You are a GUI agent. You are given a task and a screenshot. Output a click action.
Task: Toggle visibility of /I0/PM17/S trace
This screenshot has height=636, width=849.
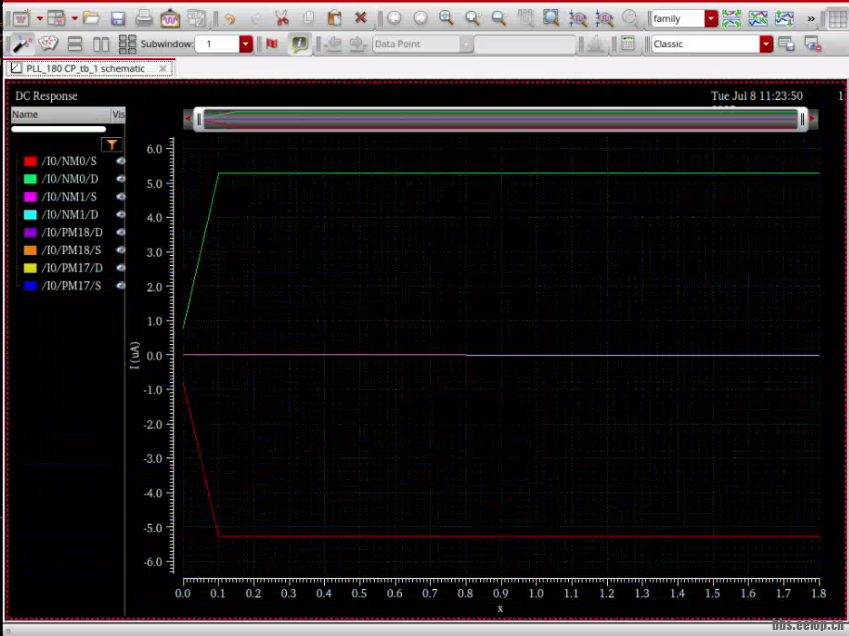pos(120,286)
